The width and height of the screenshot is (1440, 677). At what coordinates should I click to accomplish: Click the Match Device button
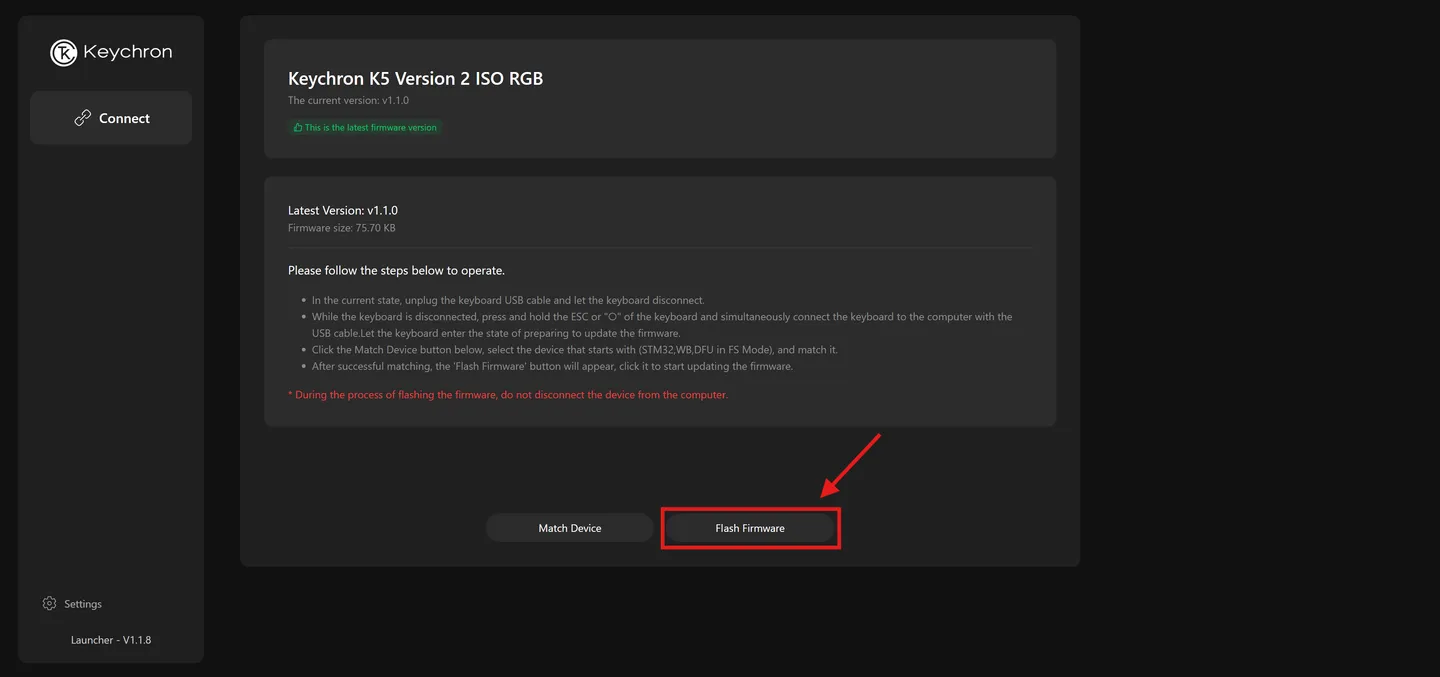click(x=570, y=528)
